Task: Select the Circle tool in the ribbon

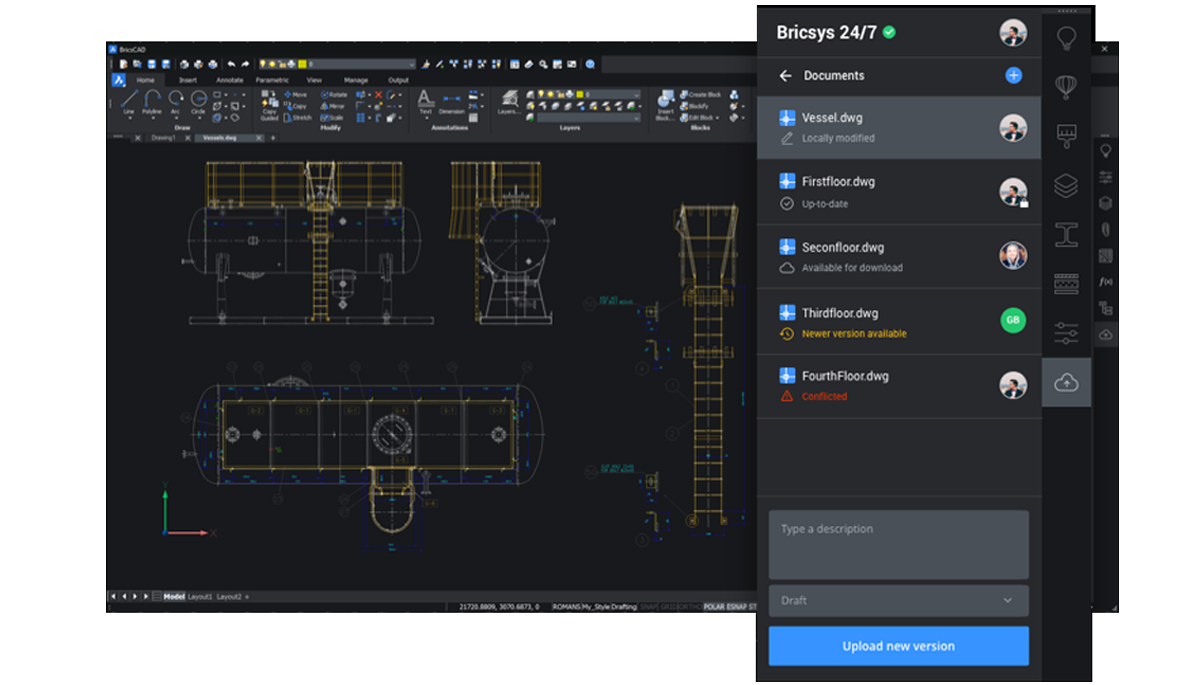Action: pos(198,103)
